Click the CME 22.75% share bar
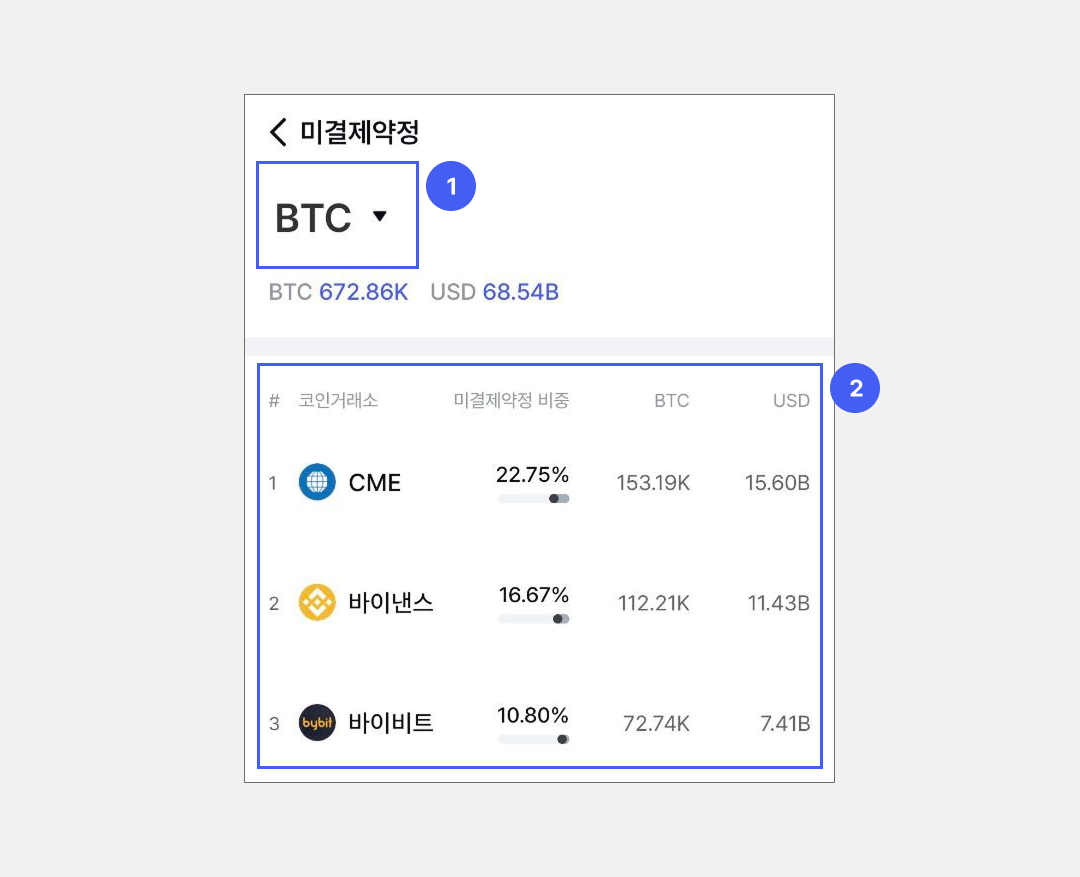1080x877 pixels. 534,498
